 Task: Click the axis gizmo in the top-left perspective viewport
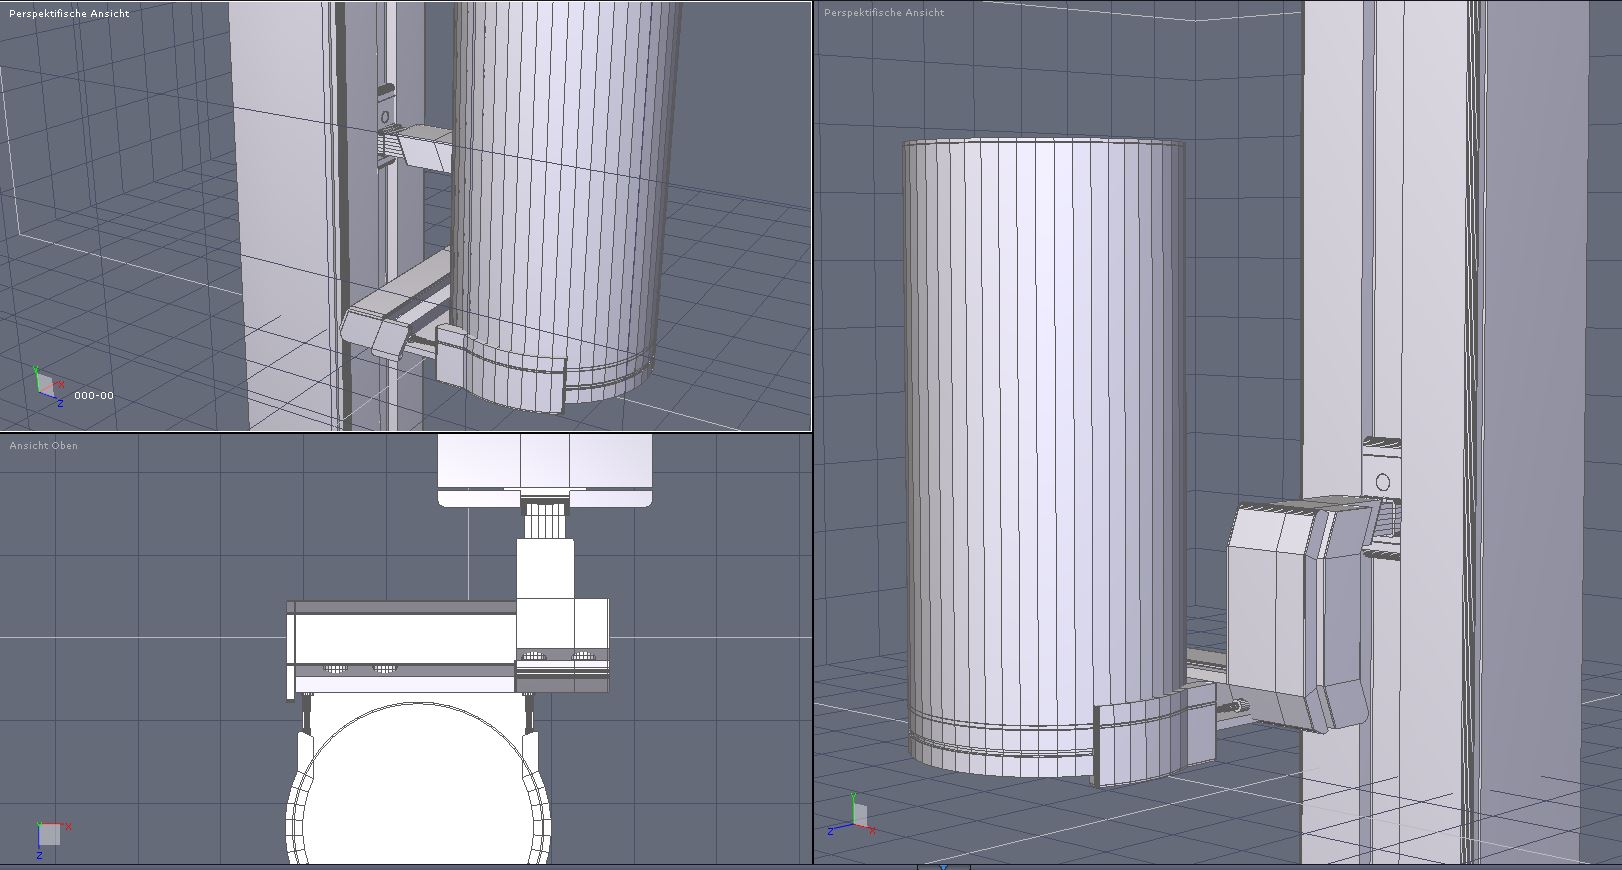pyautogui.click(x=48, y=385)
